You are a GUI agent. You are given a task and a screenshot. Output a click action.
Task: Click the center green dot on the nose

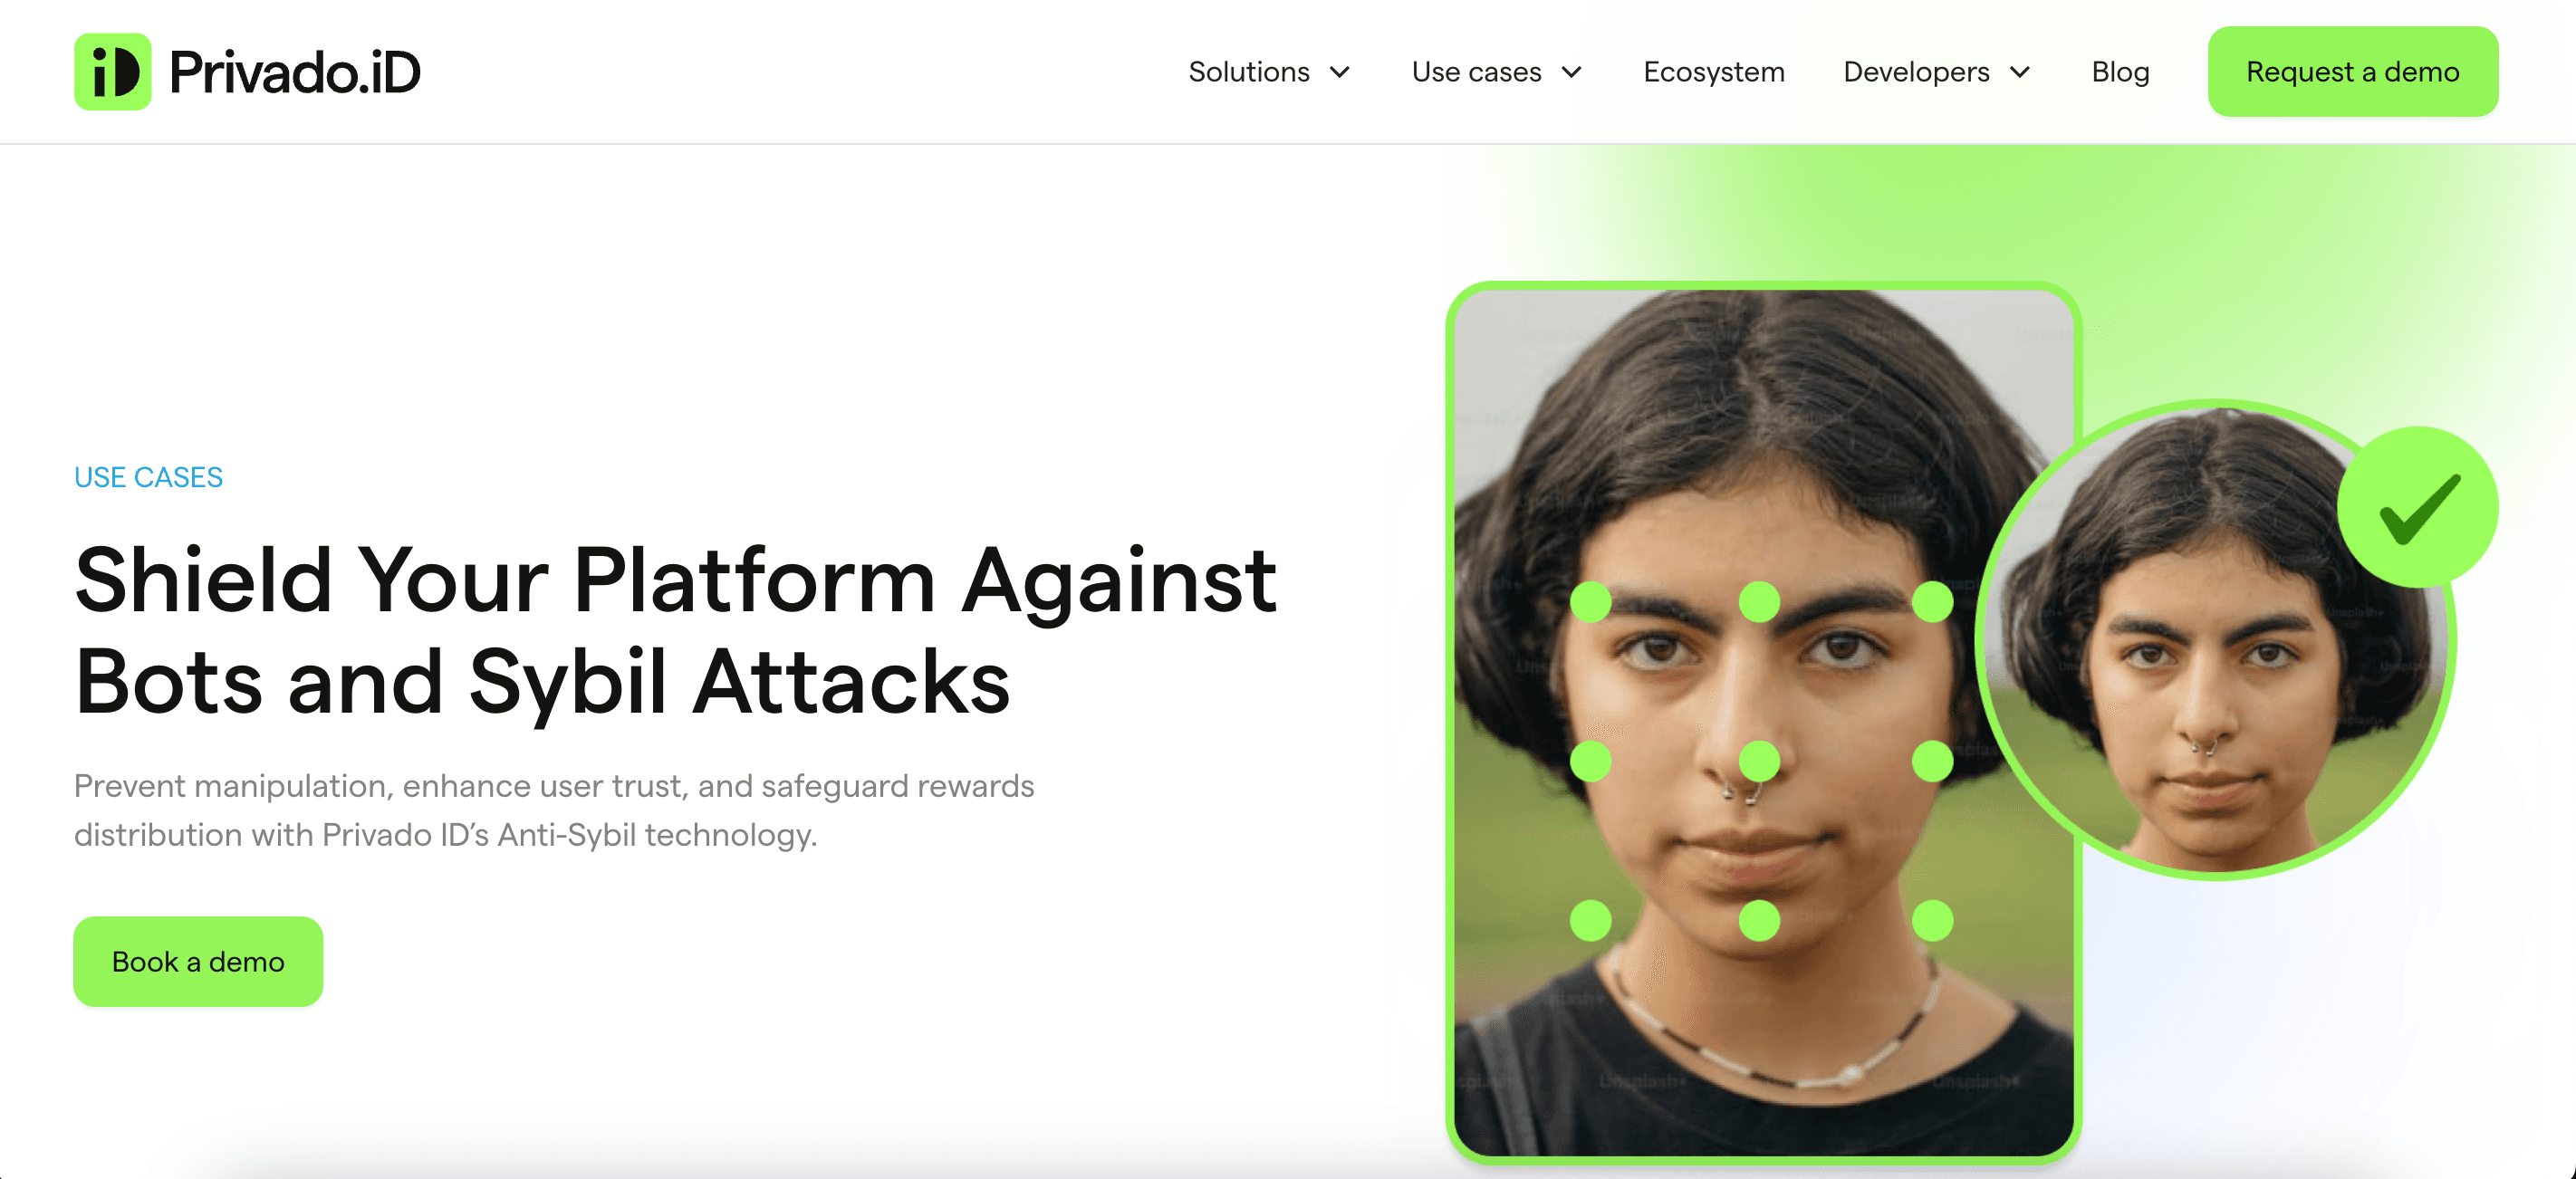tap(1759, 761)
